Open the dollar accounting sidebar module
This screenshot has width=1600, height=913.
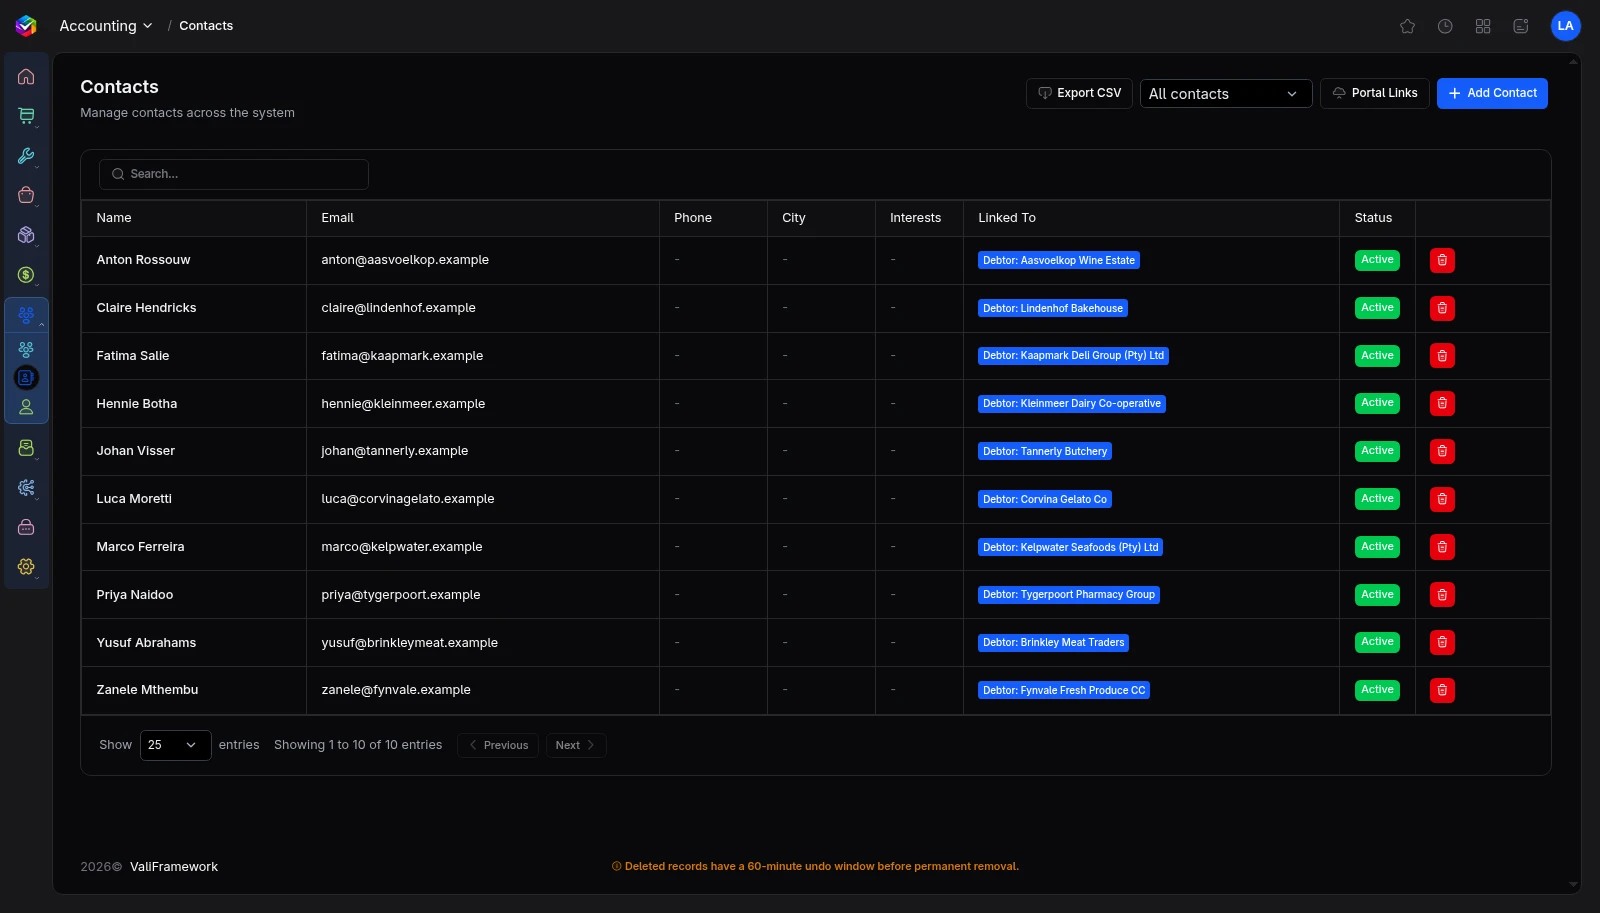[26, 275]
